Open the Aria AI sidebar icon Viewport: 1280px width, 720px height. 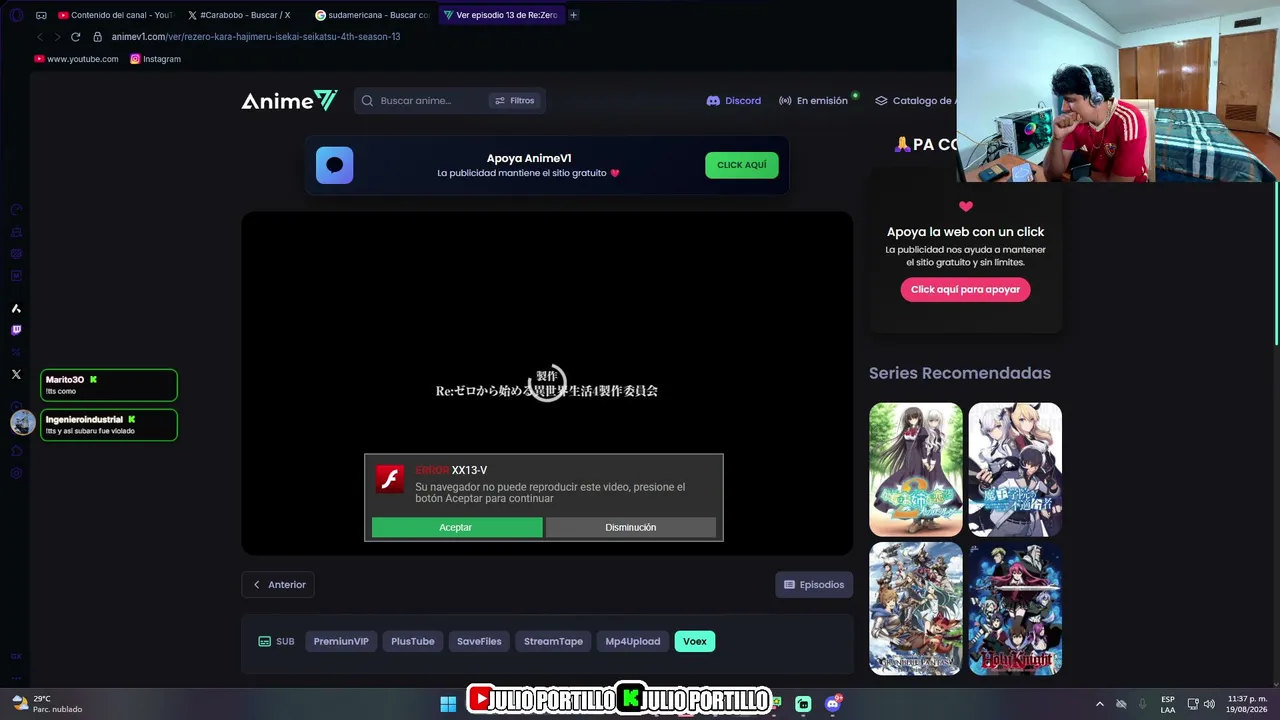tap(16, 308)
